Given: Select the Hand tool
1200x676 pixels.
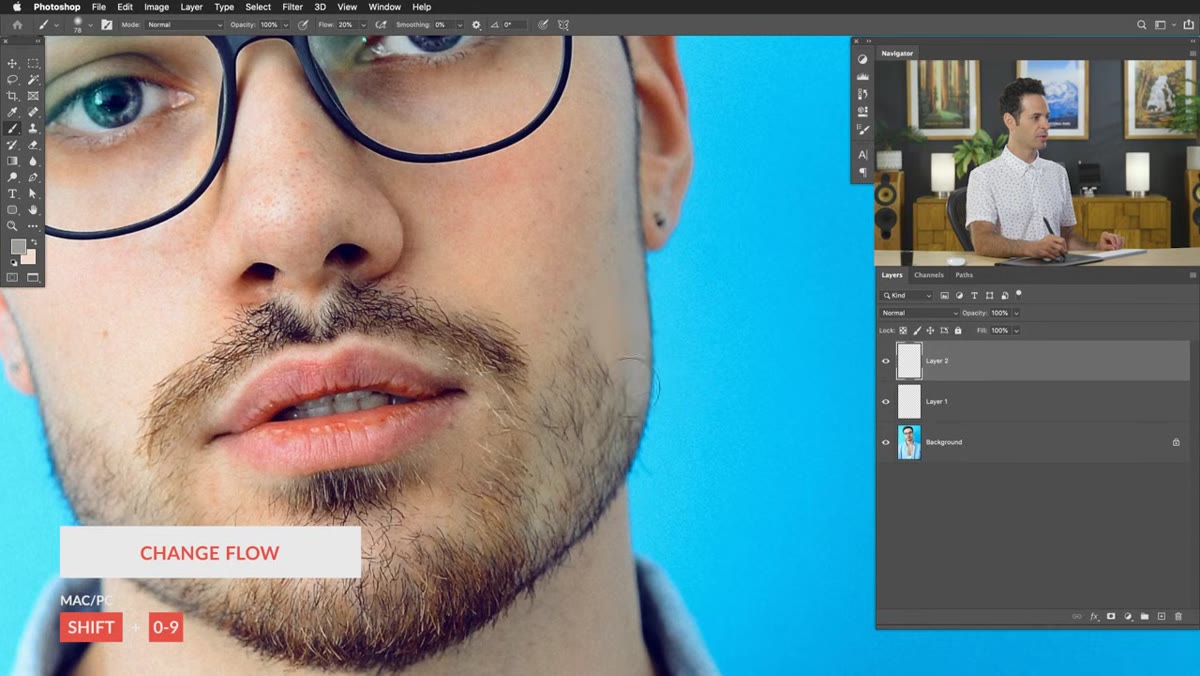Looking at the screenshot, I should click(x=33, y=210).
